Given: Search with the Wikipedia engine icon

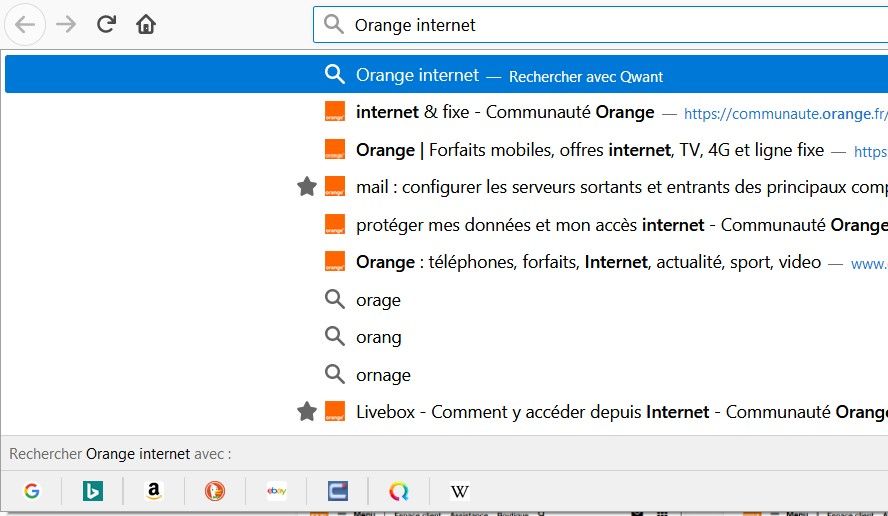Looking at the screenshot, I should tap(460, 491).
